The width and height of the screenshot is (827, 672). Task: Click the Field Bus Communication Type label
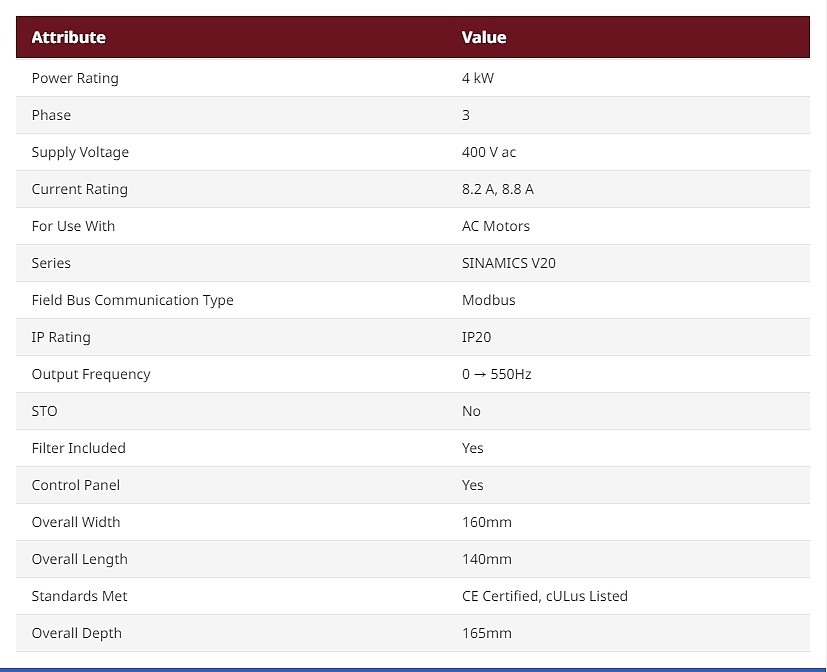(x=132, y=301)
